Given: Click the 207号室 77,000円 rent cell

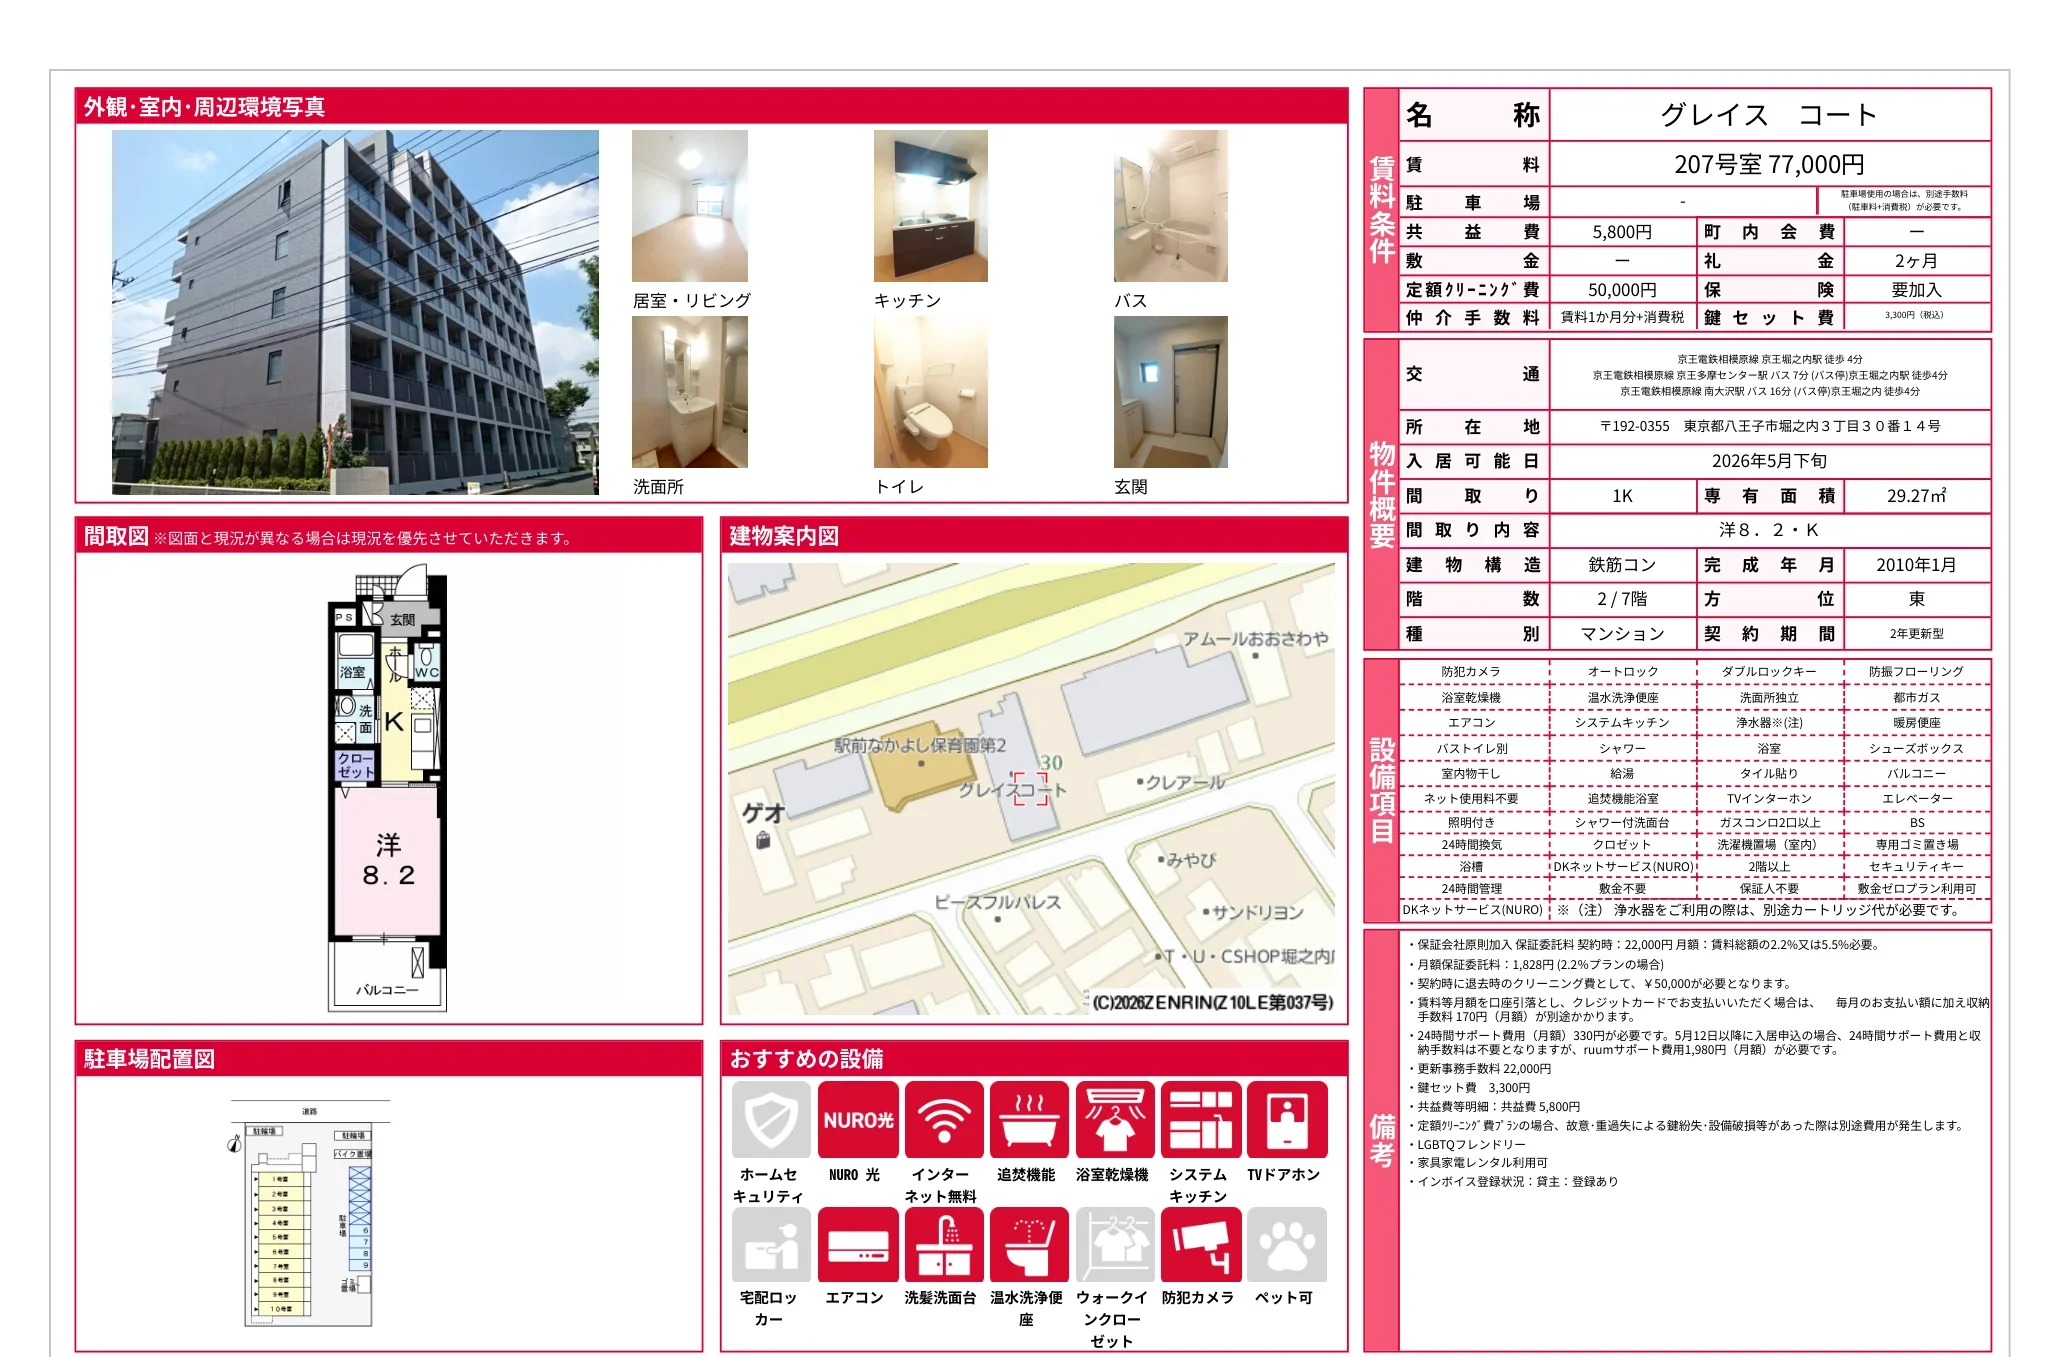Looking at the screenshot, I should [1768, 164].
